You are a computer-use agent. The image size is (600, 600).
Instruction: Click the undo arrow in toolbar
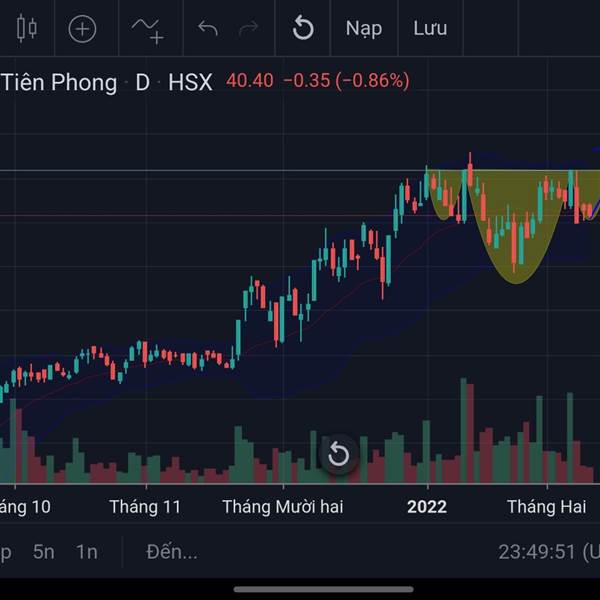208,29
